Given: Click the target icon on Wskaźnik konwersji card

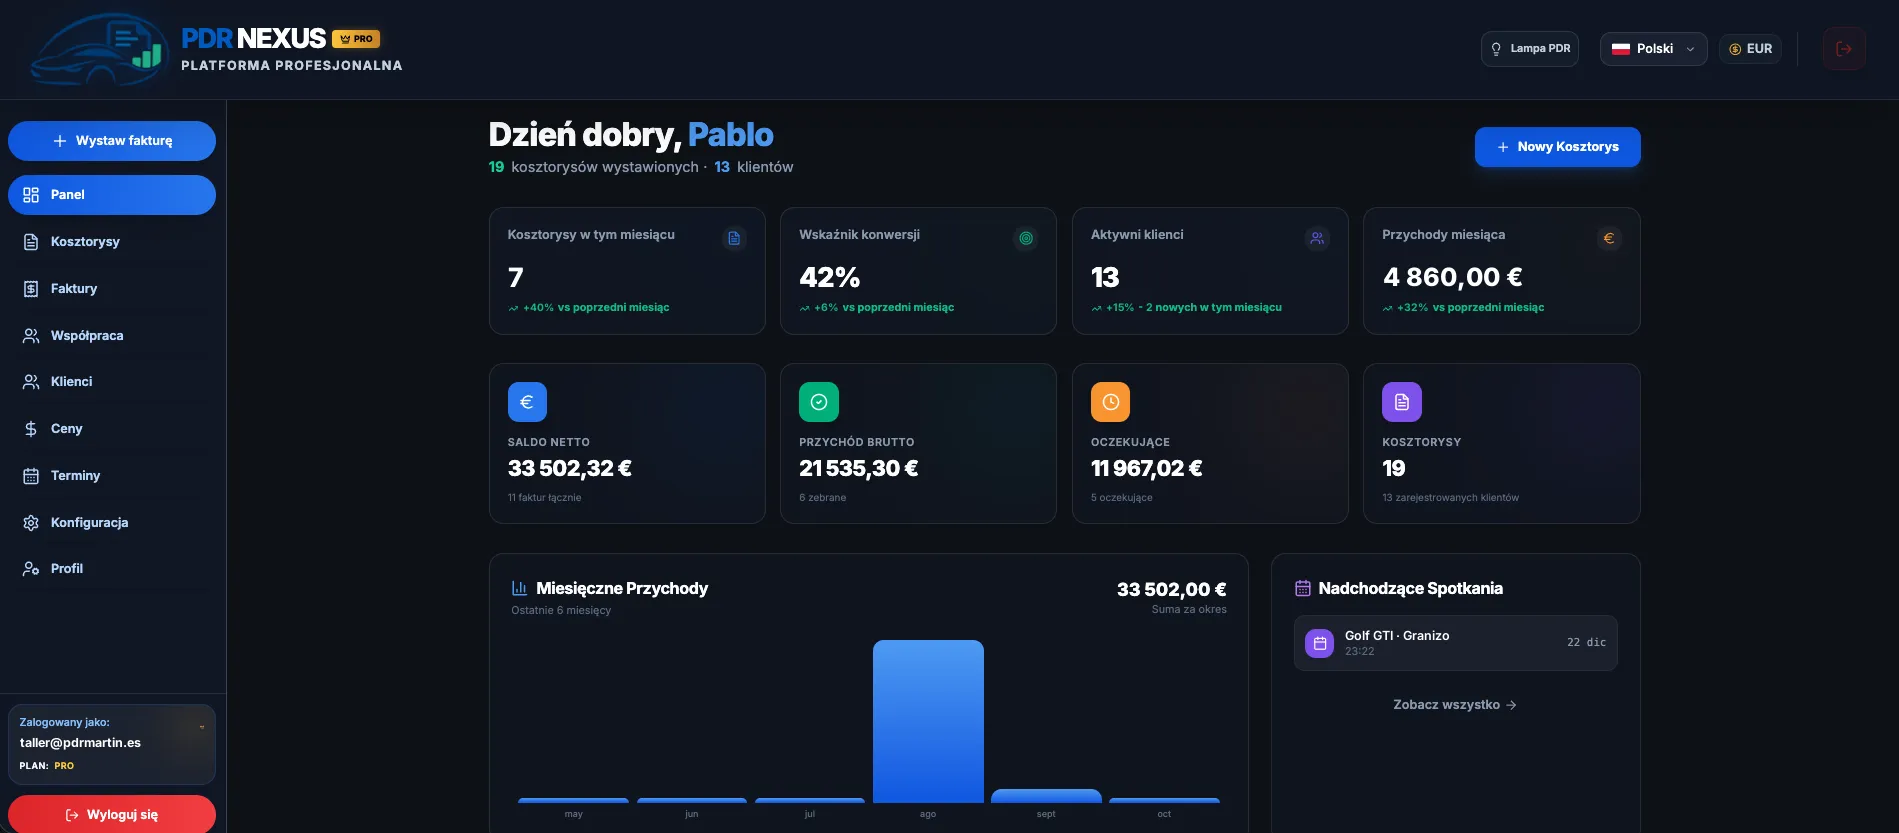Looking at the screenshot, I should [x=1026, y=238].
